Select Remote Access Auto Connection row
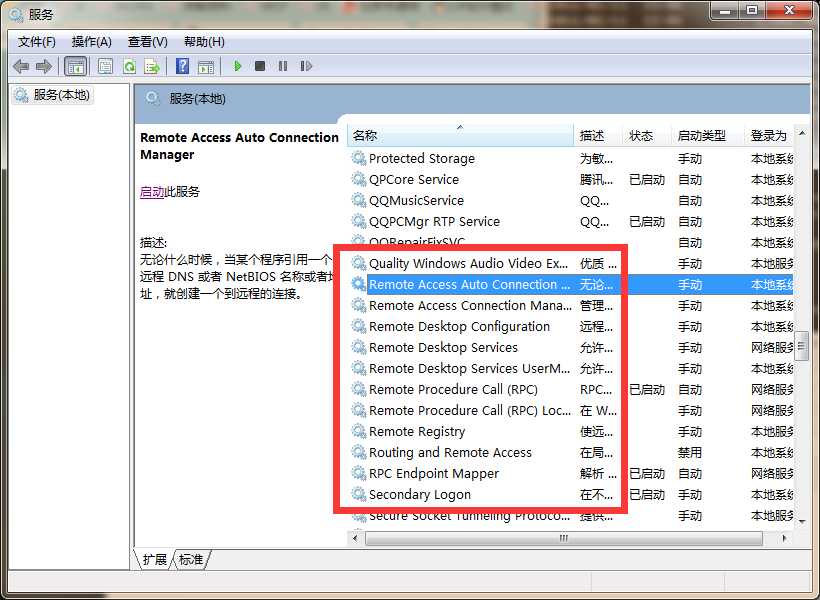The height and width of the screenshot is (600, 820). pos(572,285)
